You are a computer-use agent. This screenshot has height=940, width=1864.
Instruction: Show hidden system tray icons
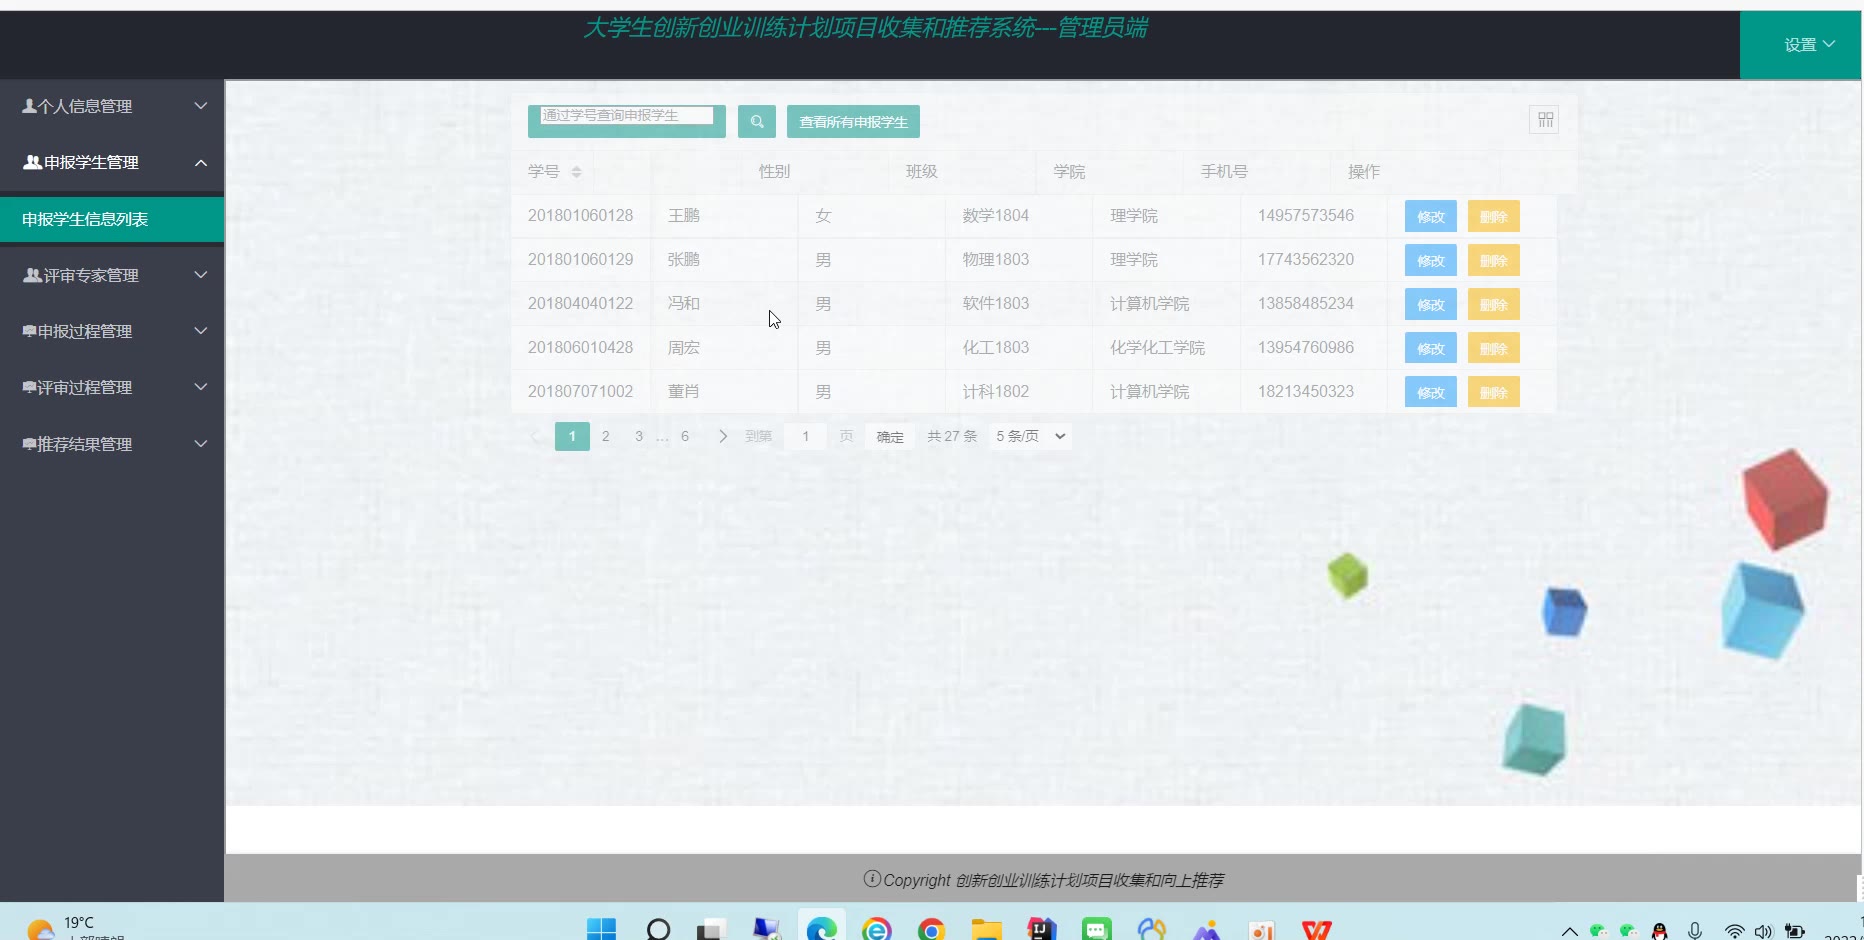coord(1569,931)
